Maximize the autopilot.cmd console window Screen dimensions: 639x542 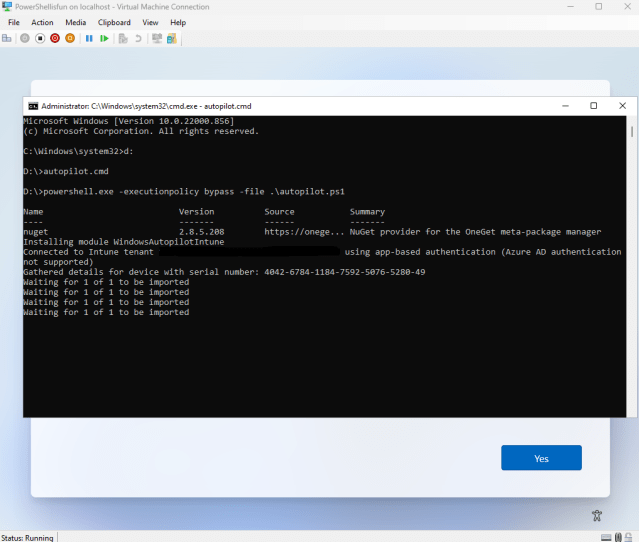click(x=593, y=106)
